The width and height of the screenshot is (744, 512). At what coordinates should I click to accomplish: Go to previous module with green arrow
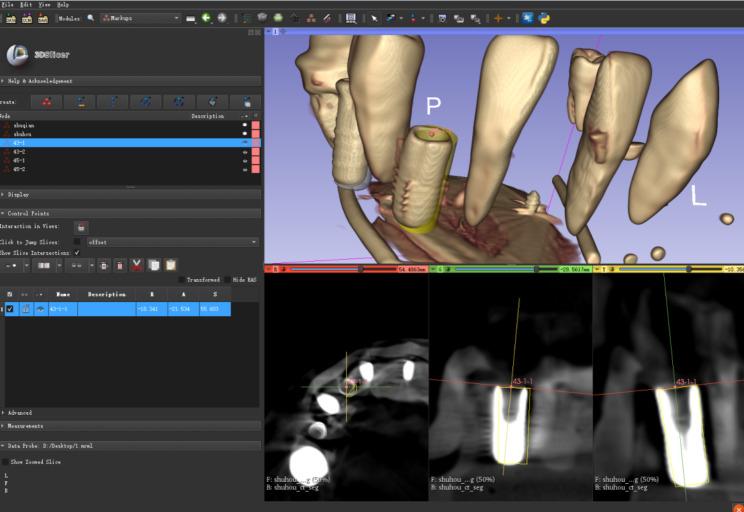click(x=206, y=18)
